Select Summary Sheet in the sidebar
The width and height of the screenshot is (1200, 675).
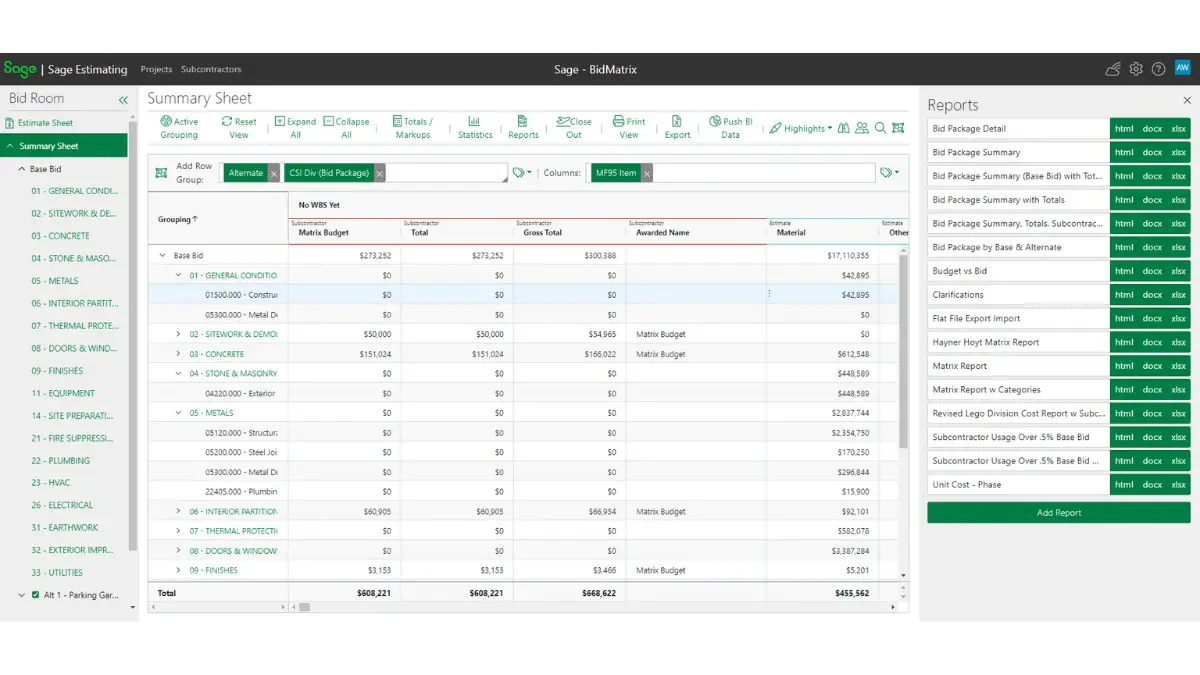pos(64,146)
